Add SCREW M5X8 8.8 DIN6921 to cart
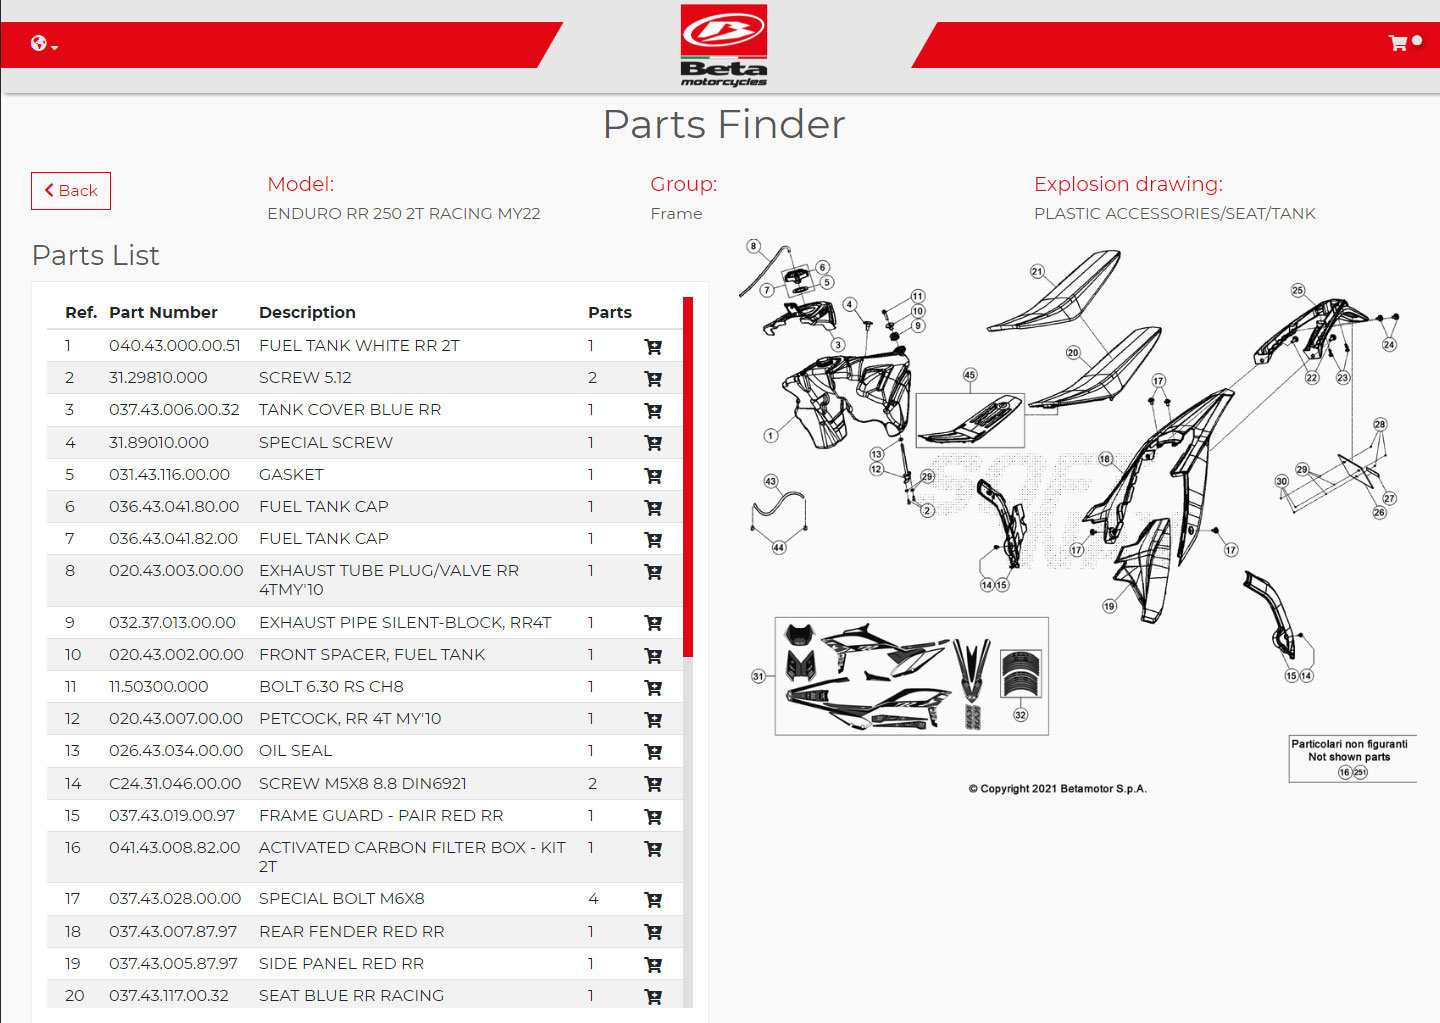 tap(653, 784)
